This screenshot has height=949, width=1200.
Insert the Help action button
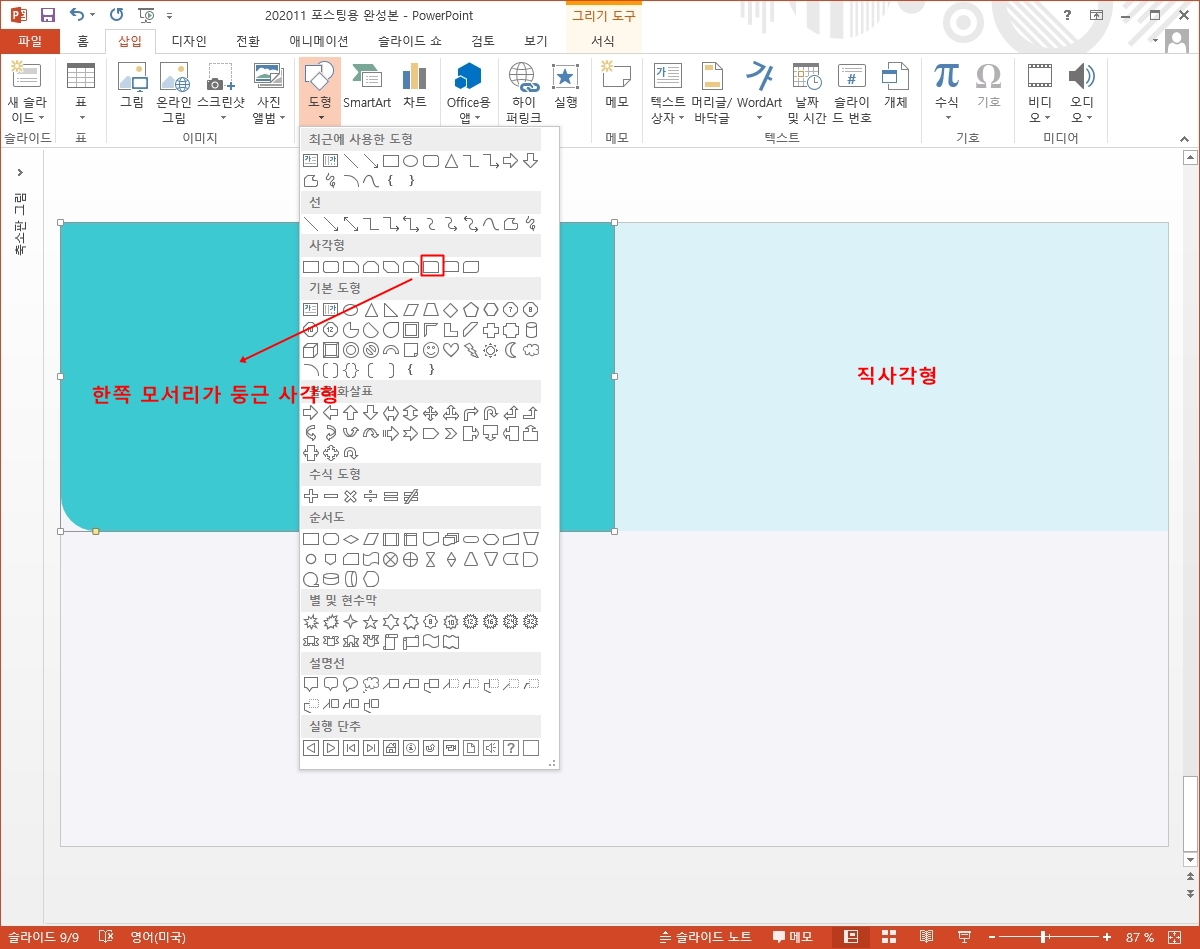pyautogui.click(x=511, y=748)
